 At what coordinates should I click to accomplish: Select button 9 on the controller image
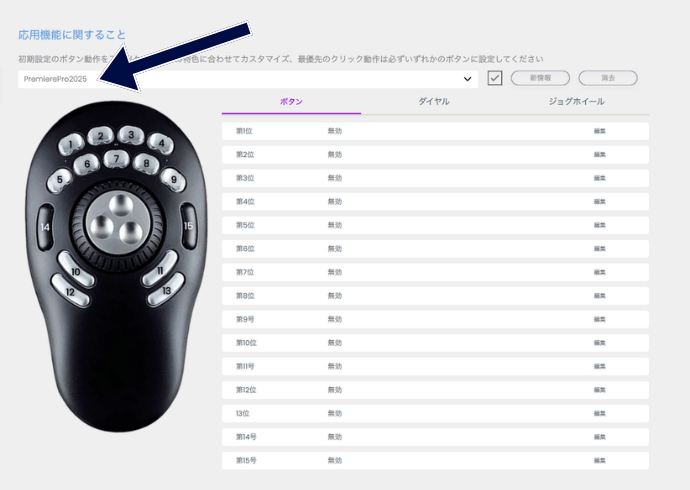(173, 180)
